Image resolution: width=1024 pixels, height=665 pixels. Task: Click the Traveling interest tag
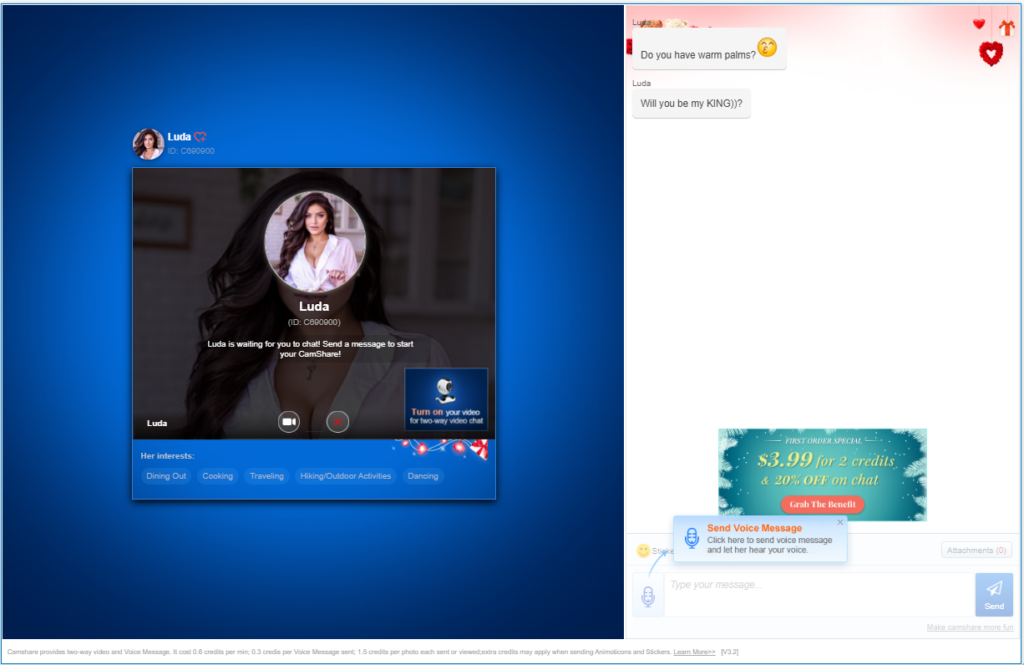click(x=267, y=476)
